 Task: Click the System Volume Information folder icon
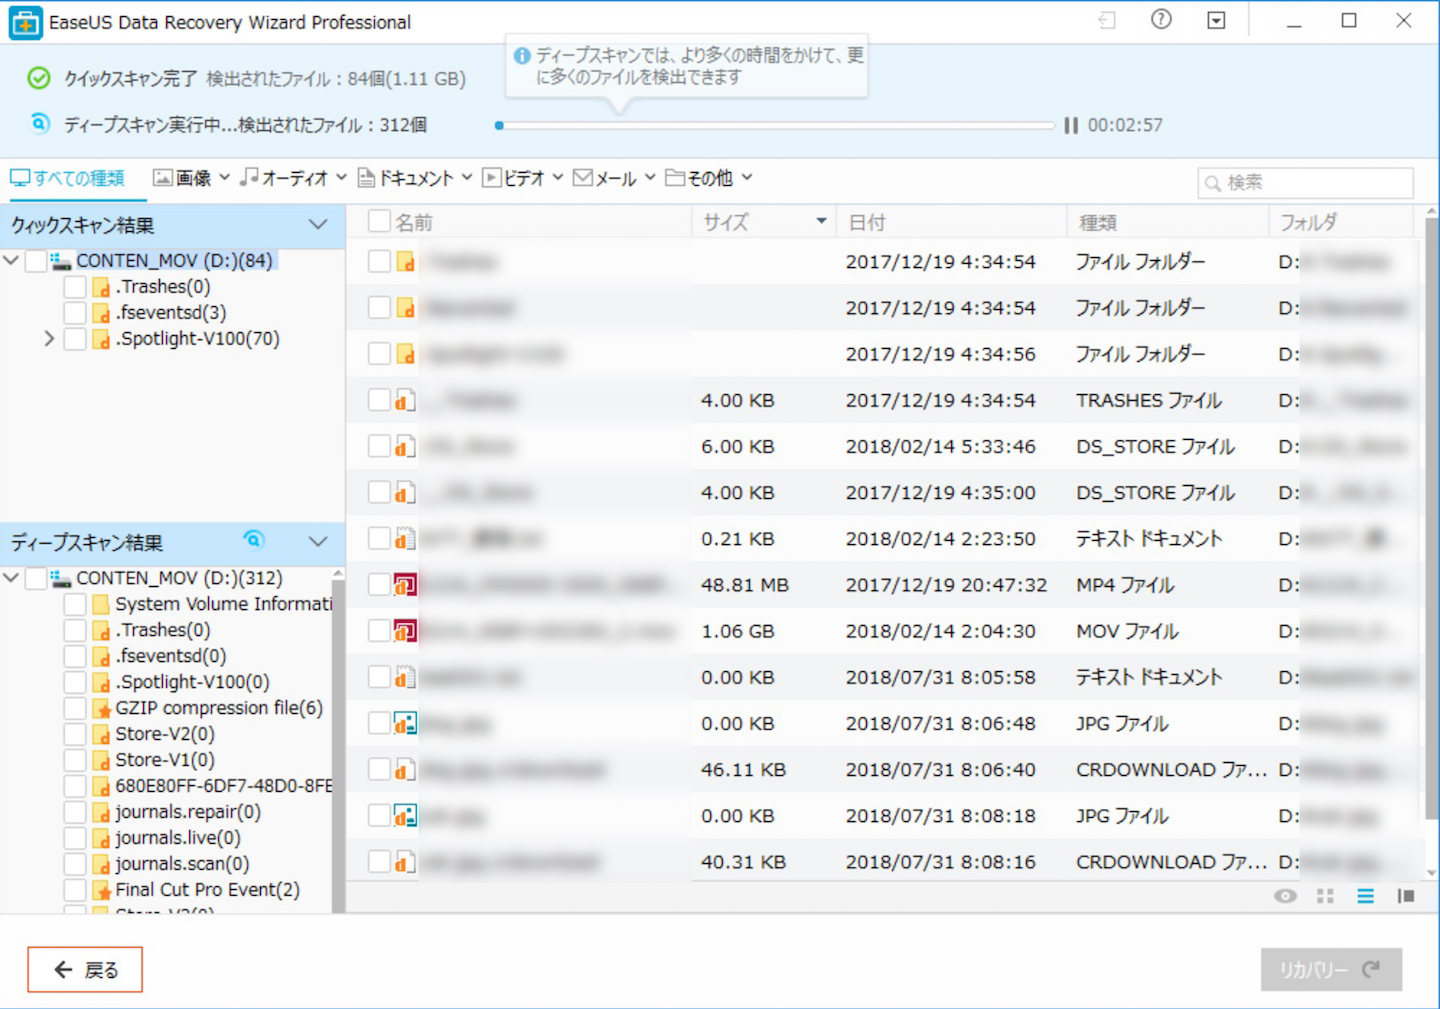tap(102, 604)
